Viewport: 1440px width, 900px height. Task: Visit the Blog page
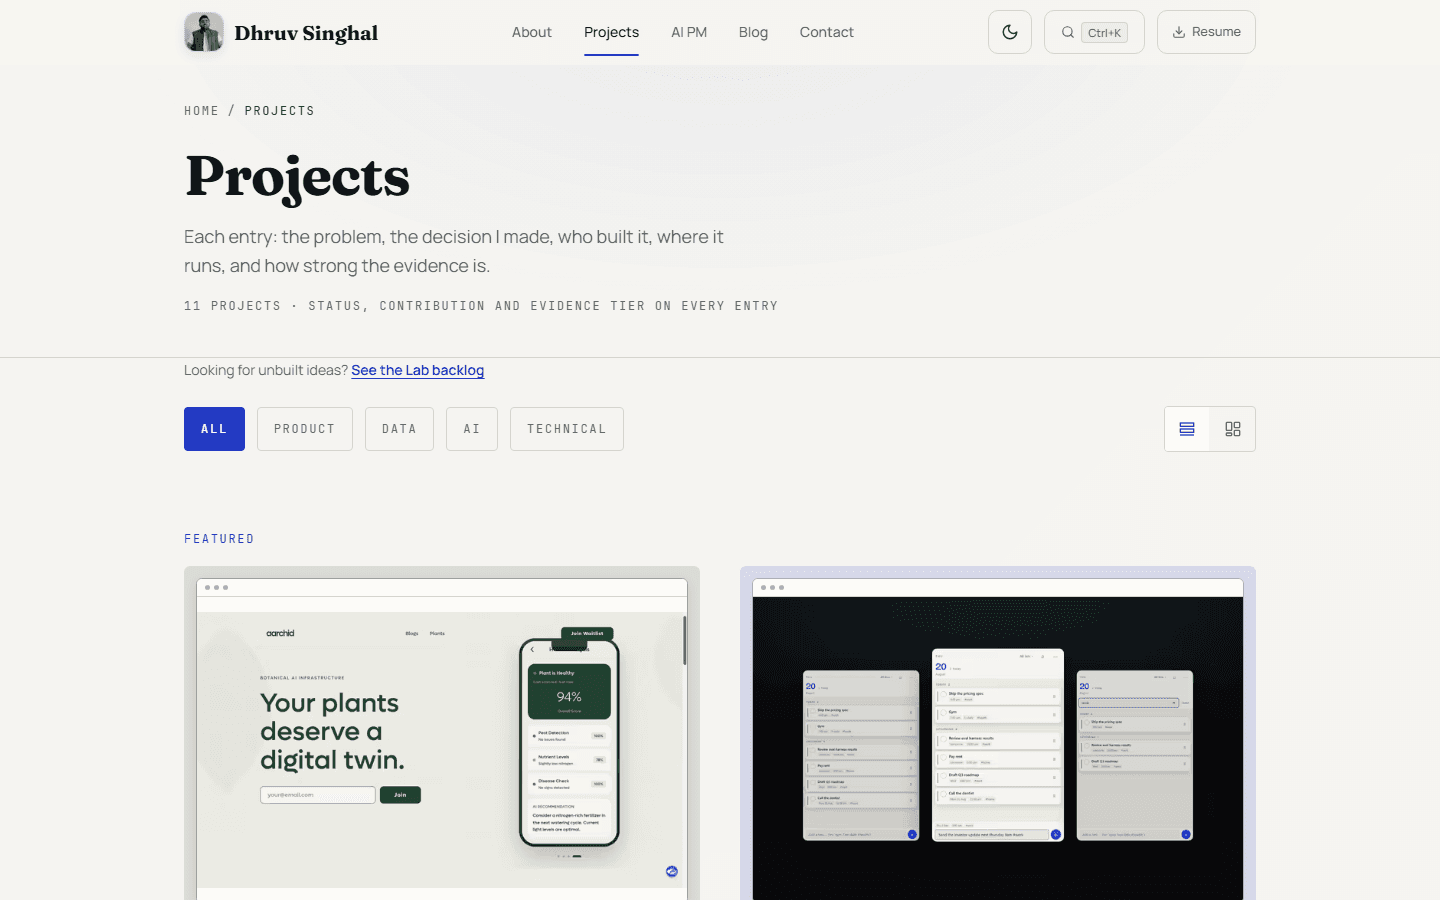coord(753,32)
